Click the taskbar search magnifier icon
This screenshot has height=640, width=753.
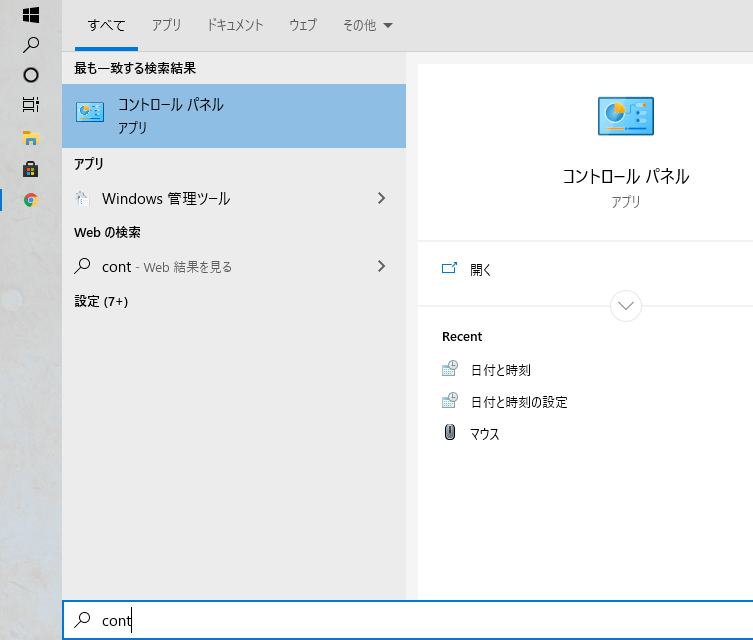pyautogui.click(x=31, y=45)
